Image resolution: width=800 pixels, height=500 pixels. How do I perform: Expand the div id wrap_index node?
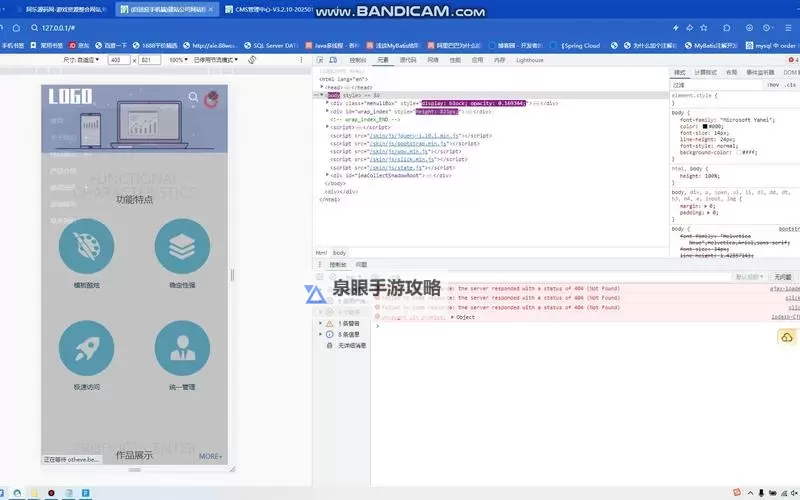pos(327,111)
